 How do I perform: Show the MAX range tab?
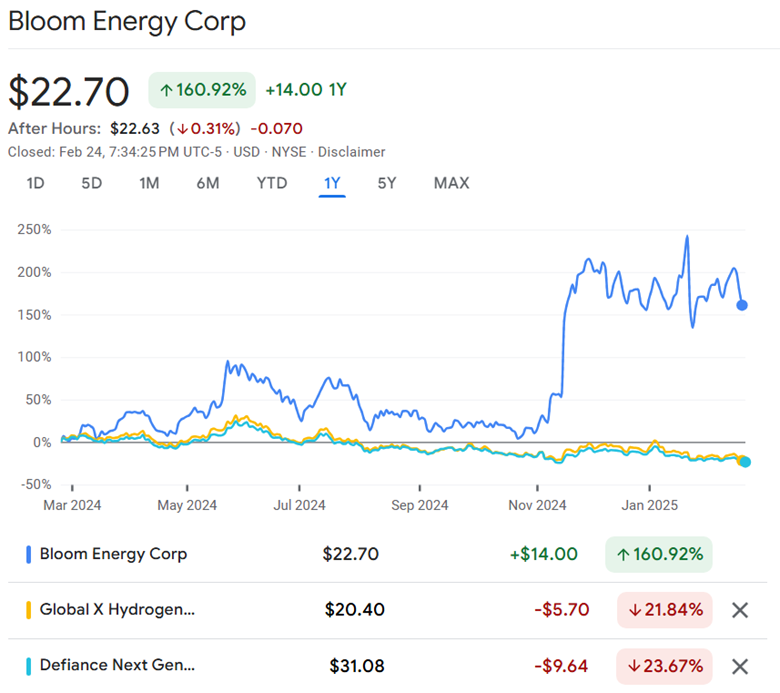[452, 184]
